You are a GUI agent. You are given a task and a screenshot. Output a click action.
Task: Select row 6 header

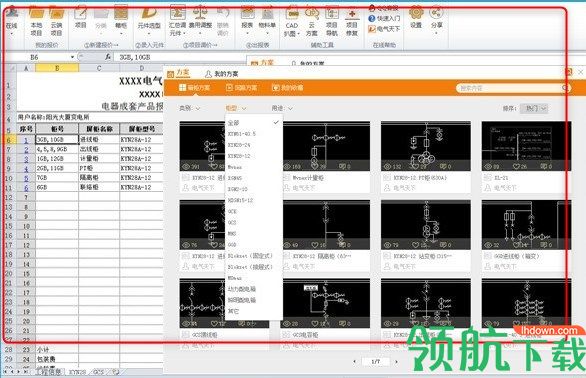coord(8,140)
